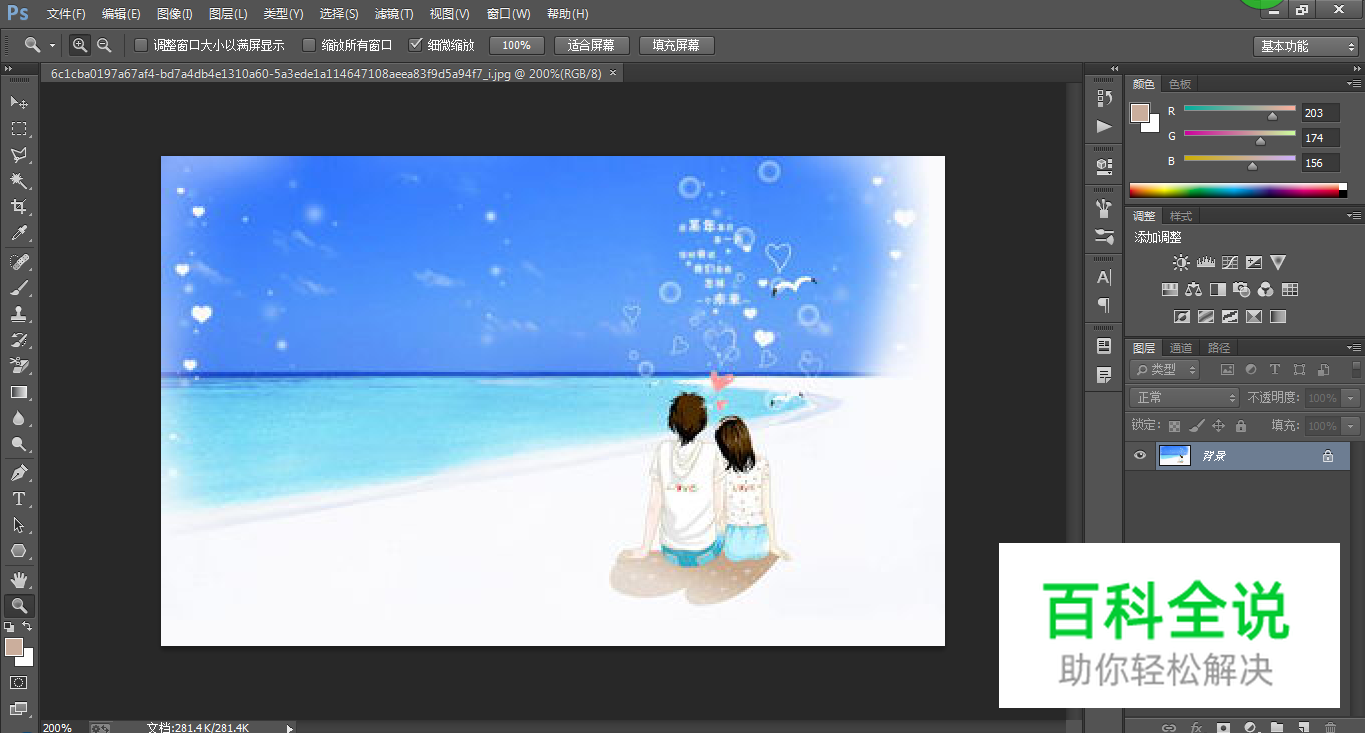Select the Magic Wand tool

point(19,180)
